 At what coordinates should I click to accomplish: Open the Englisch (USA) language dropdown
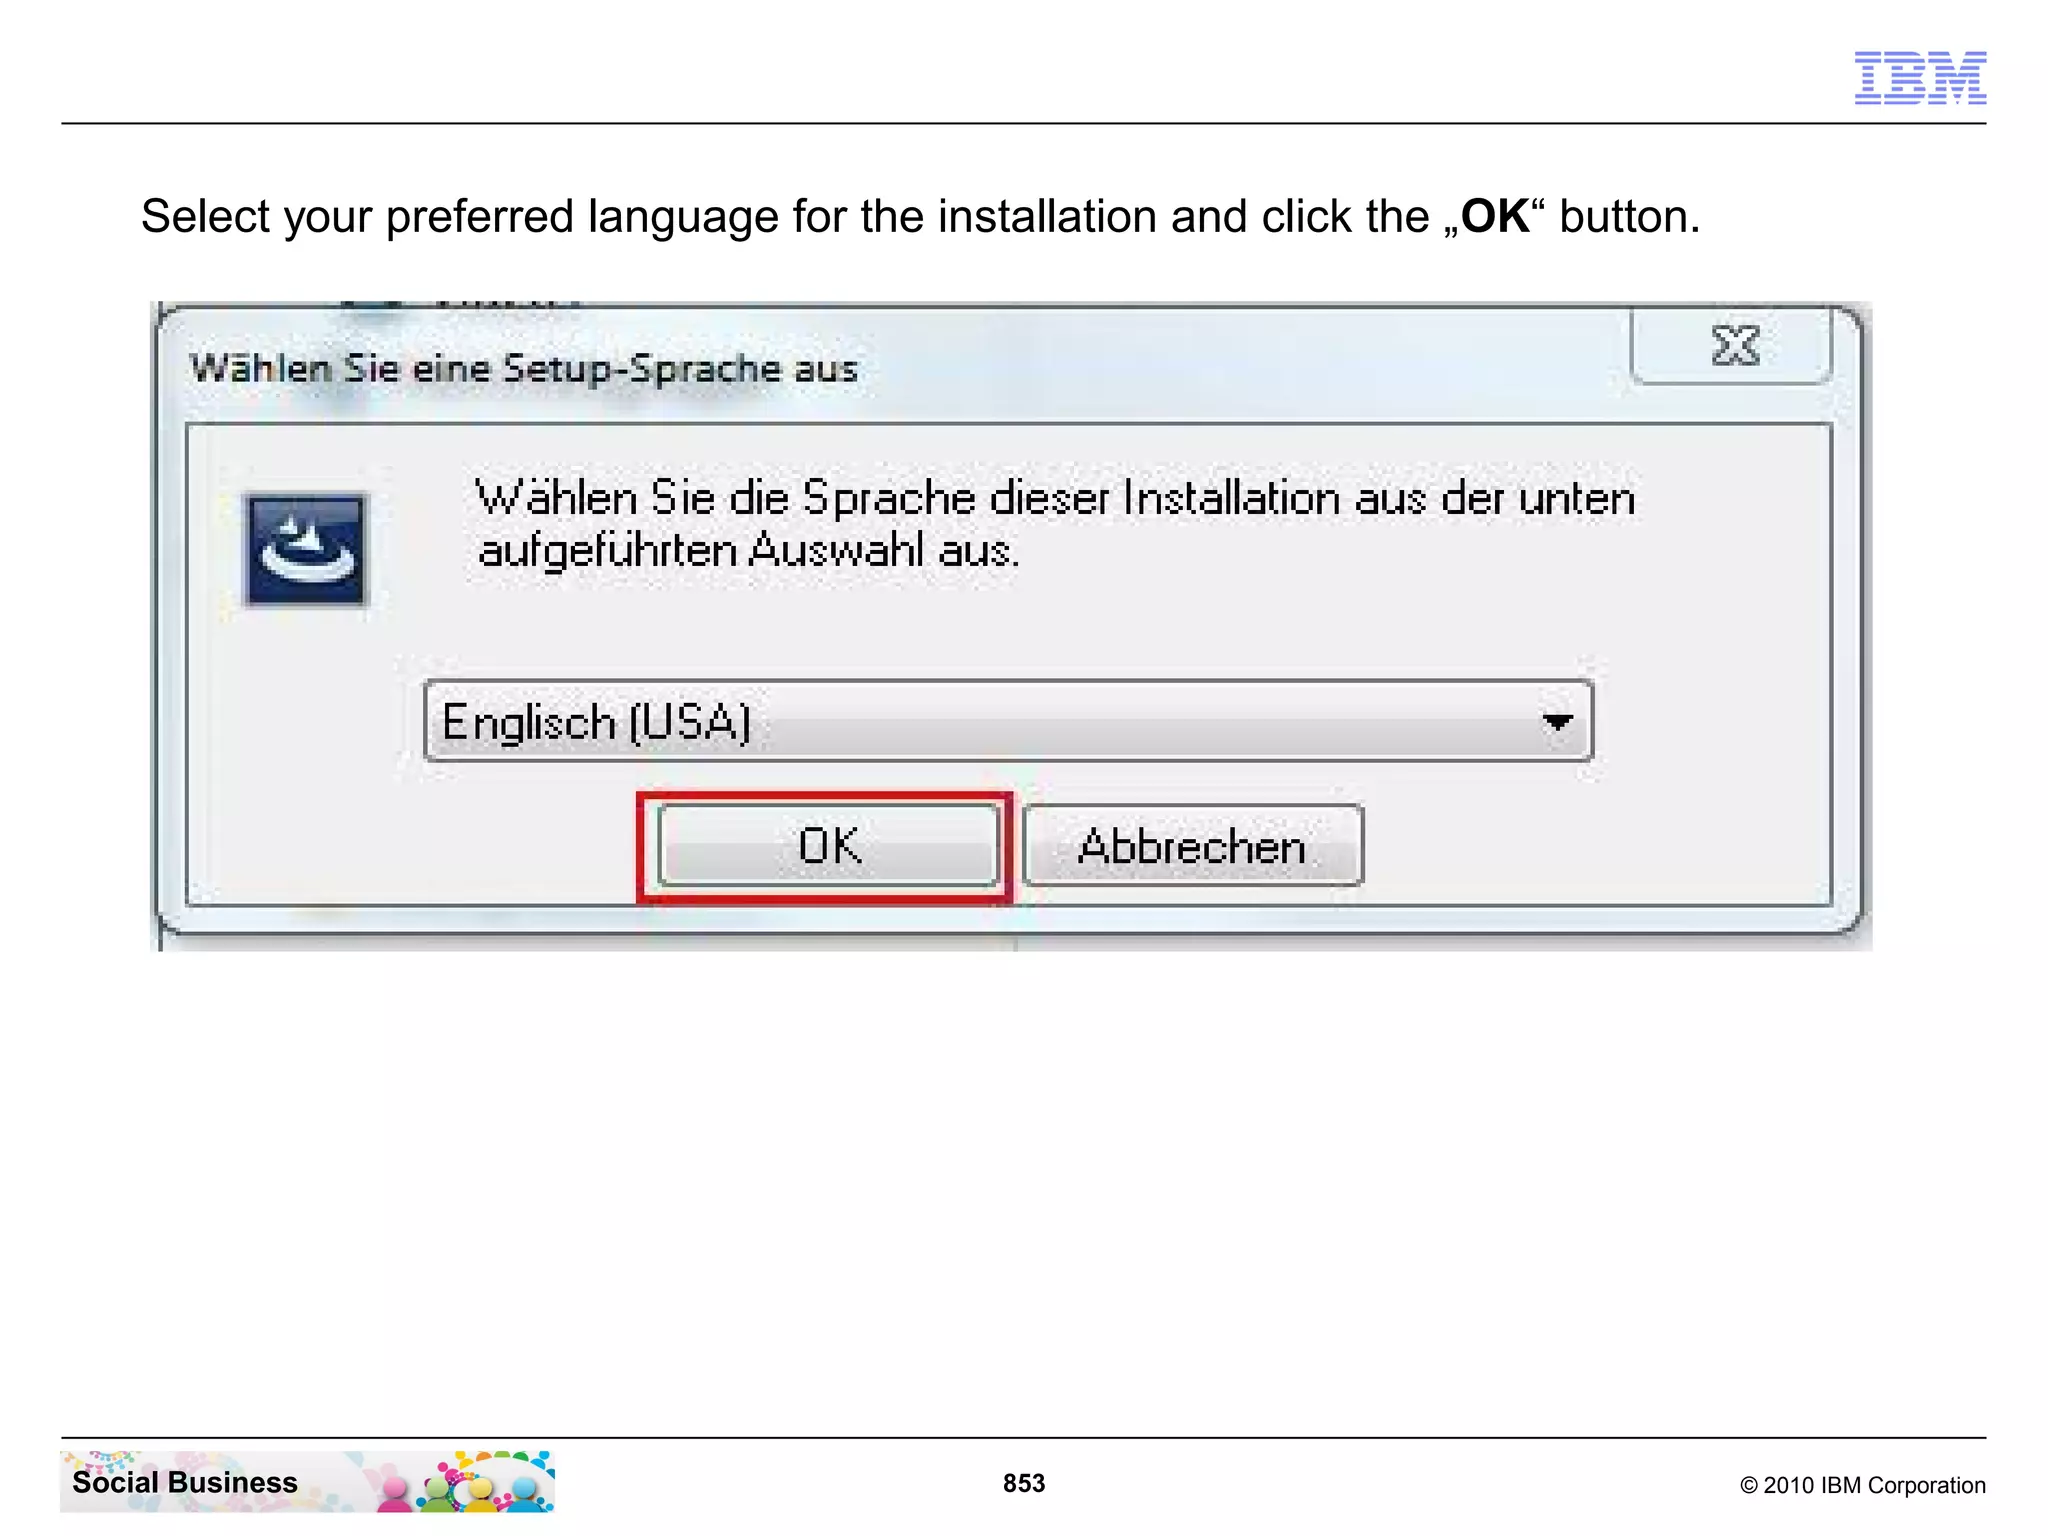pyautogui.click(x=1008, y=721)
